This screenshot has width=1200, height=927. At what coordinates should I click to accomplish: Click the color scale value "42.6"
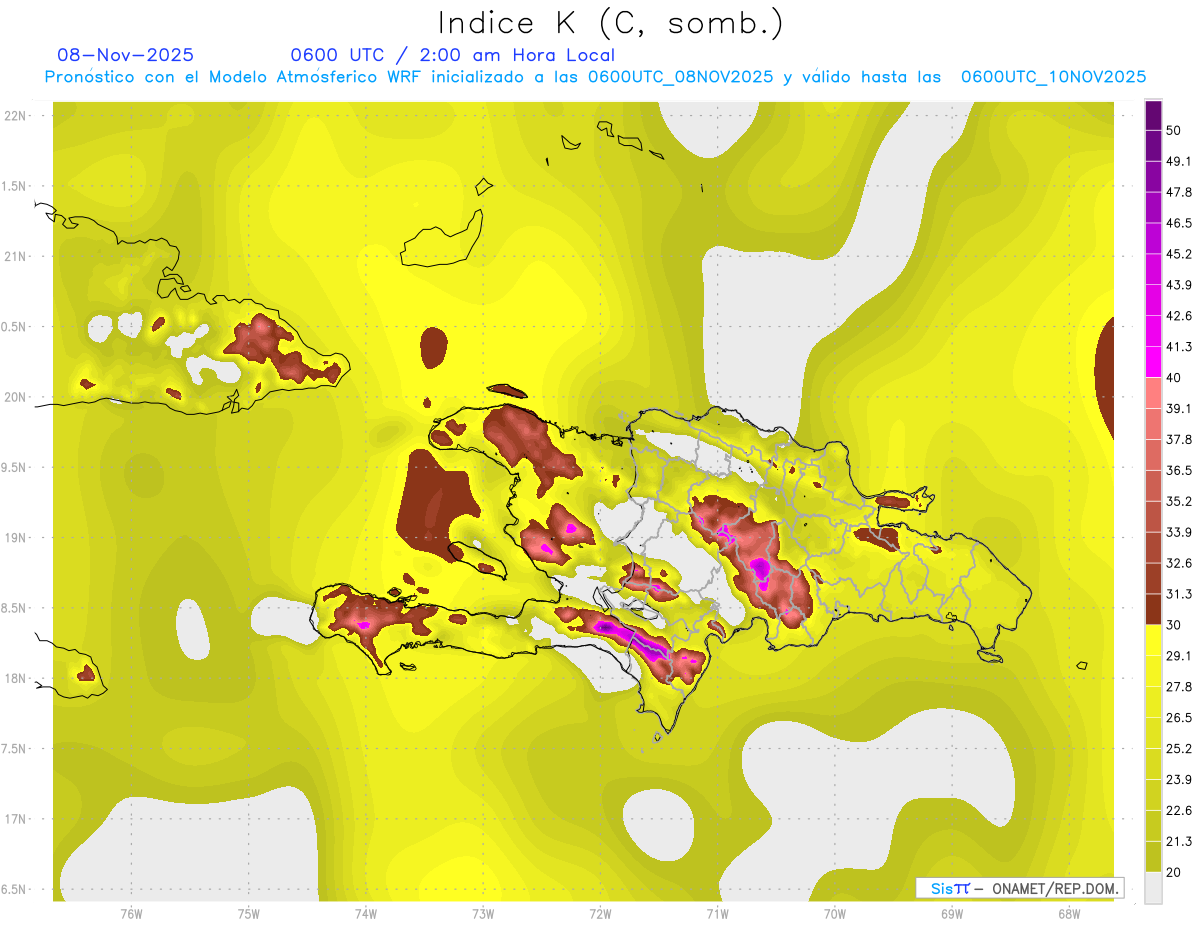click(1179, 316)
